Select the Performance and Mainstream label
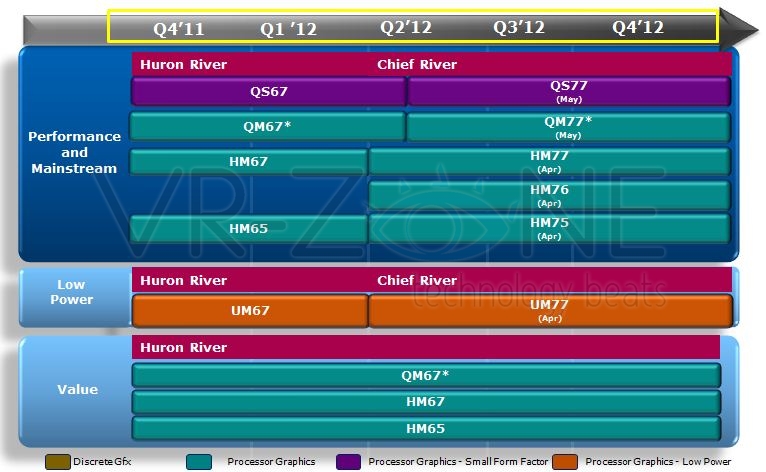 point(74,152)
